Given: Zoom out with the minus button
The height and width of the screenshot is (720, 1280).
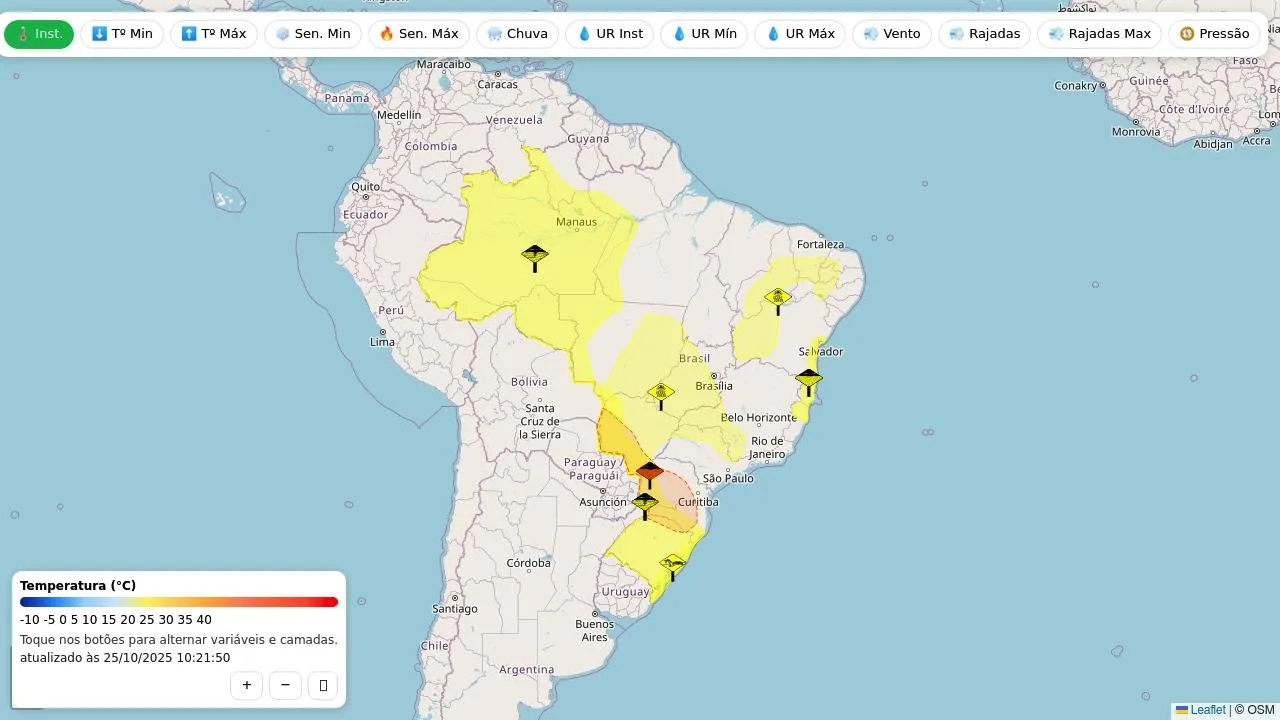Looking at the screenshot, I should 285,685.
